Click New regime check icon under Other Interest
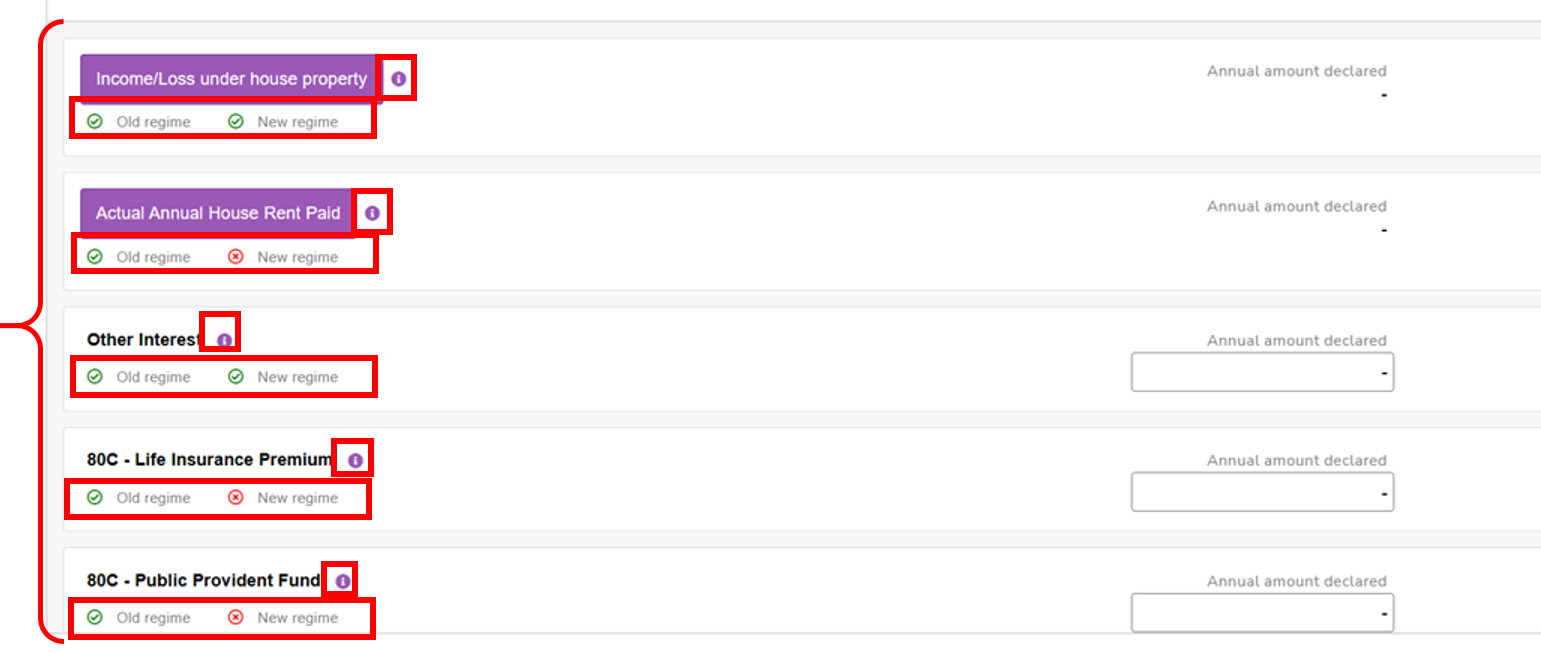This screenshot has height=653, width=1541. coord(236,377)
